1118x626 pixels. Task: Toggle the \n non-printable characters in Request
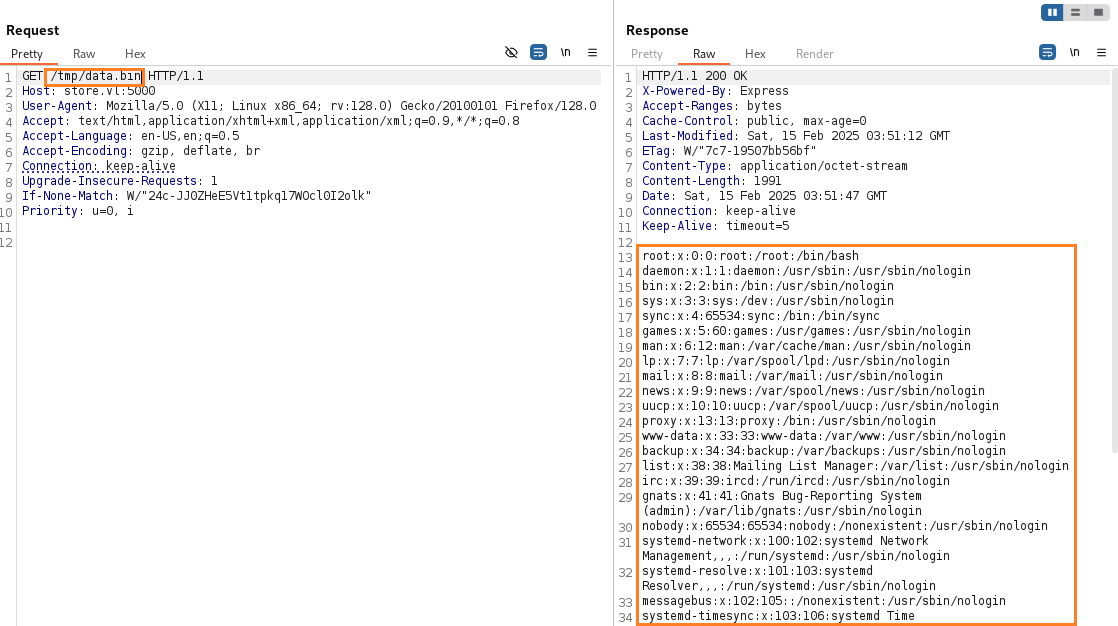565,52
